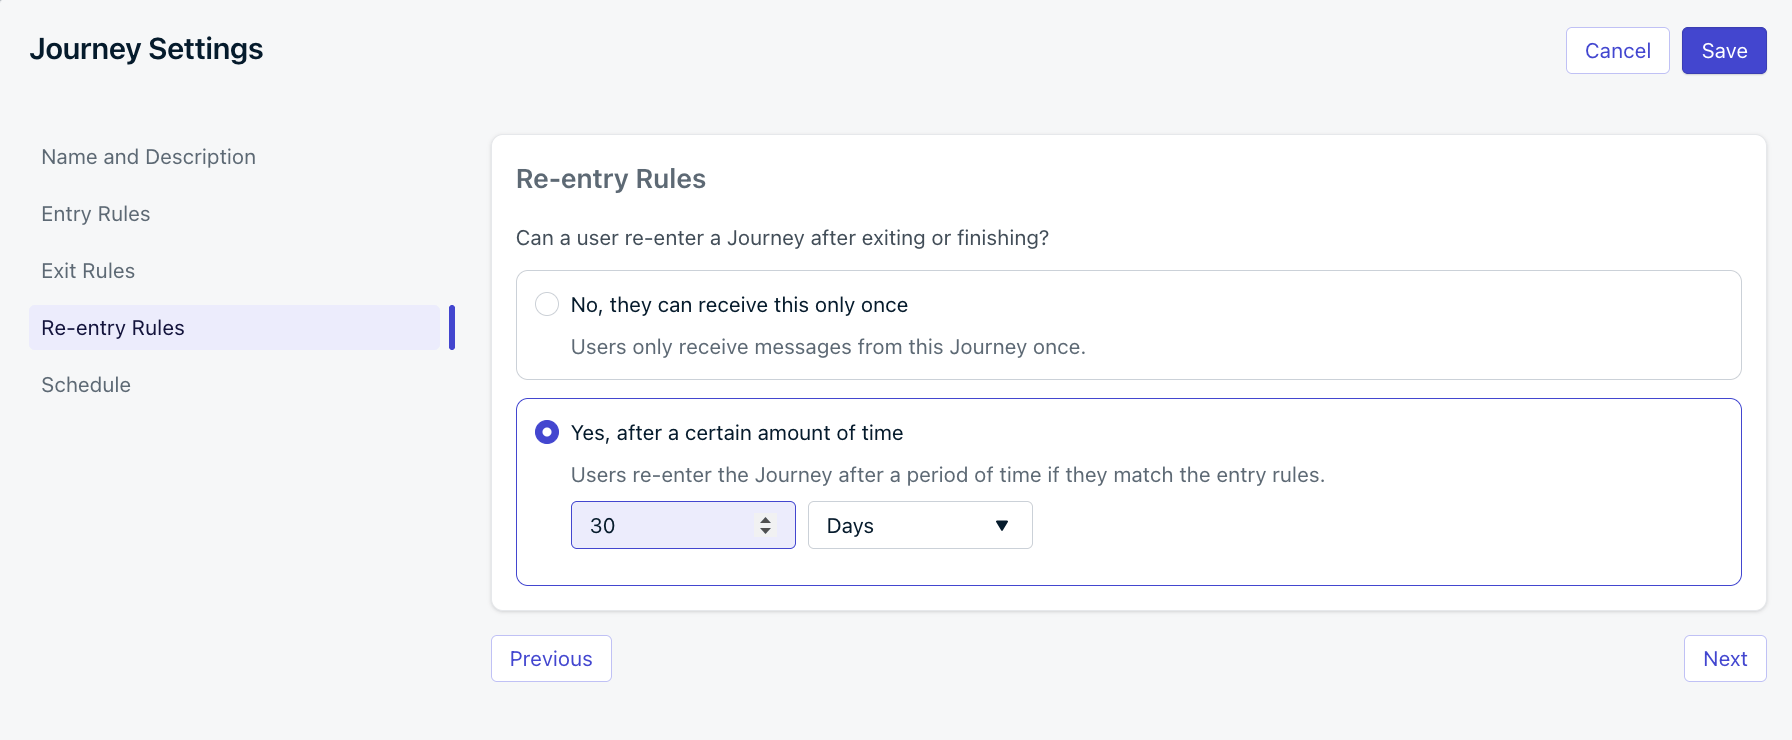
Task: Open the Days dropdown
Action: [x=919, y=525]
